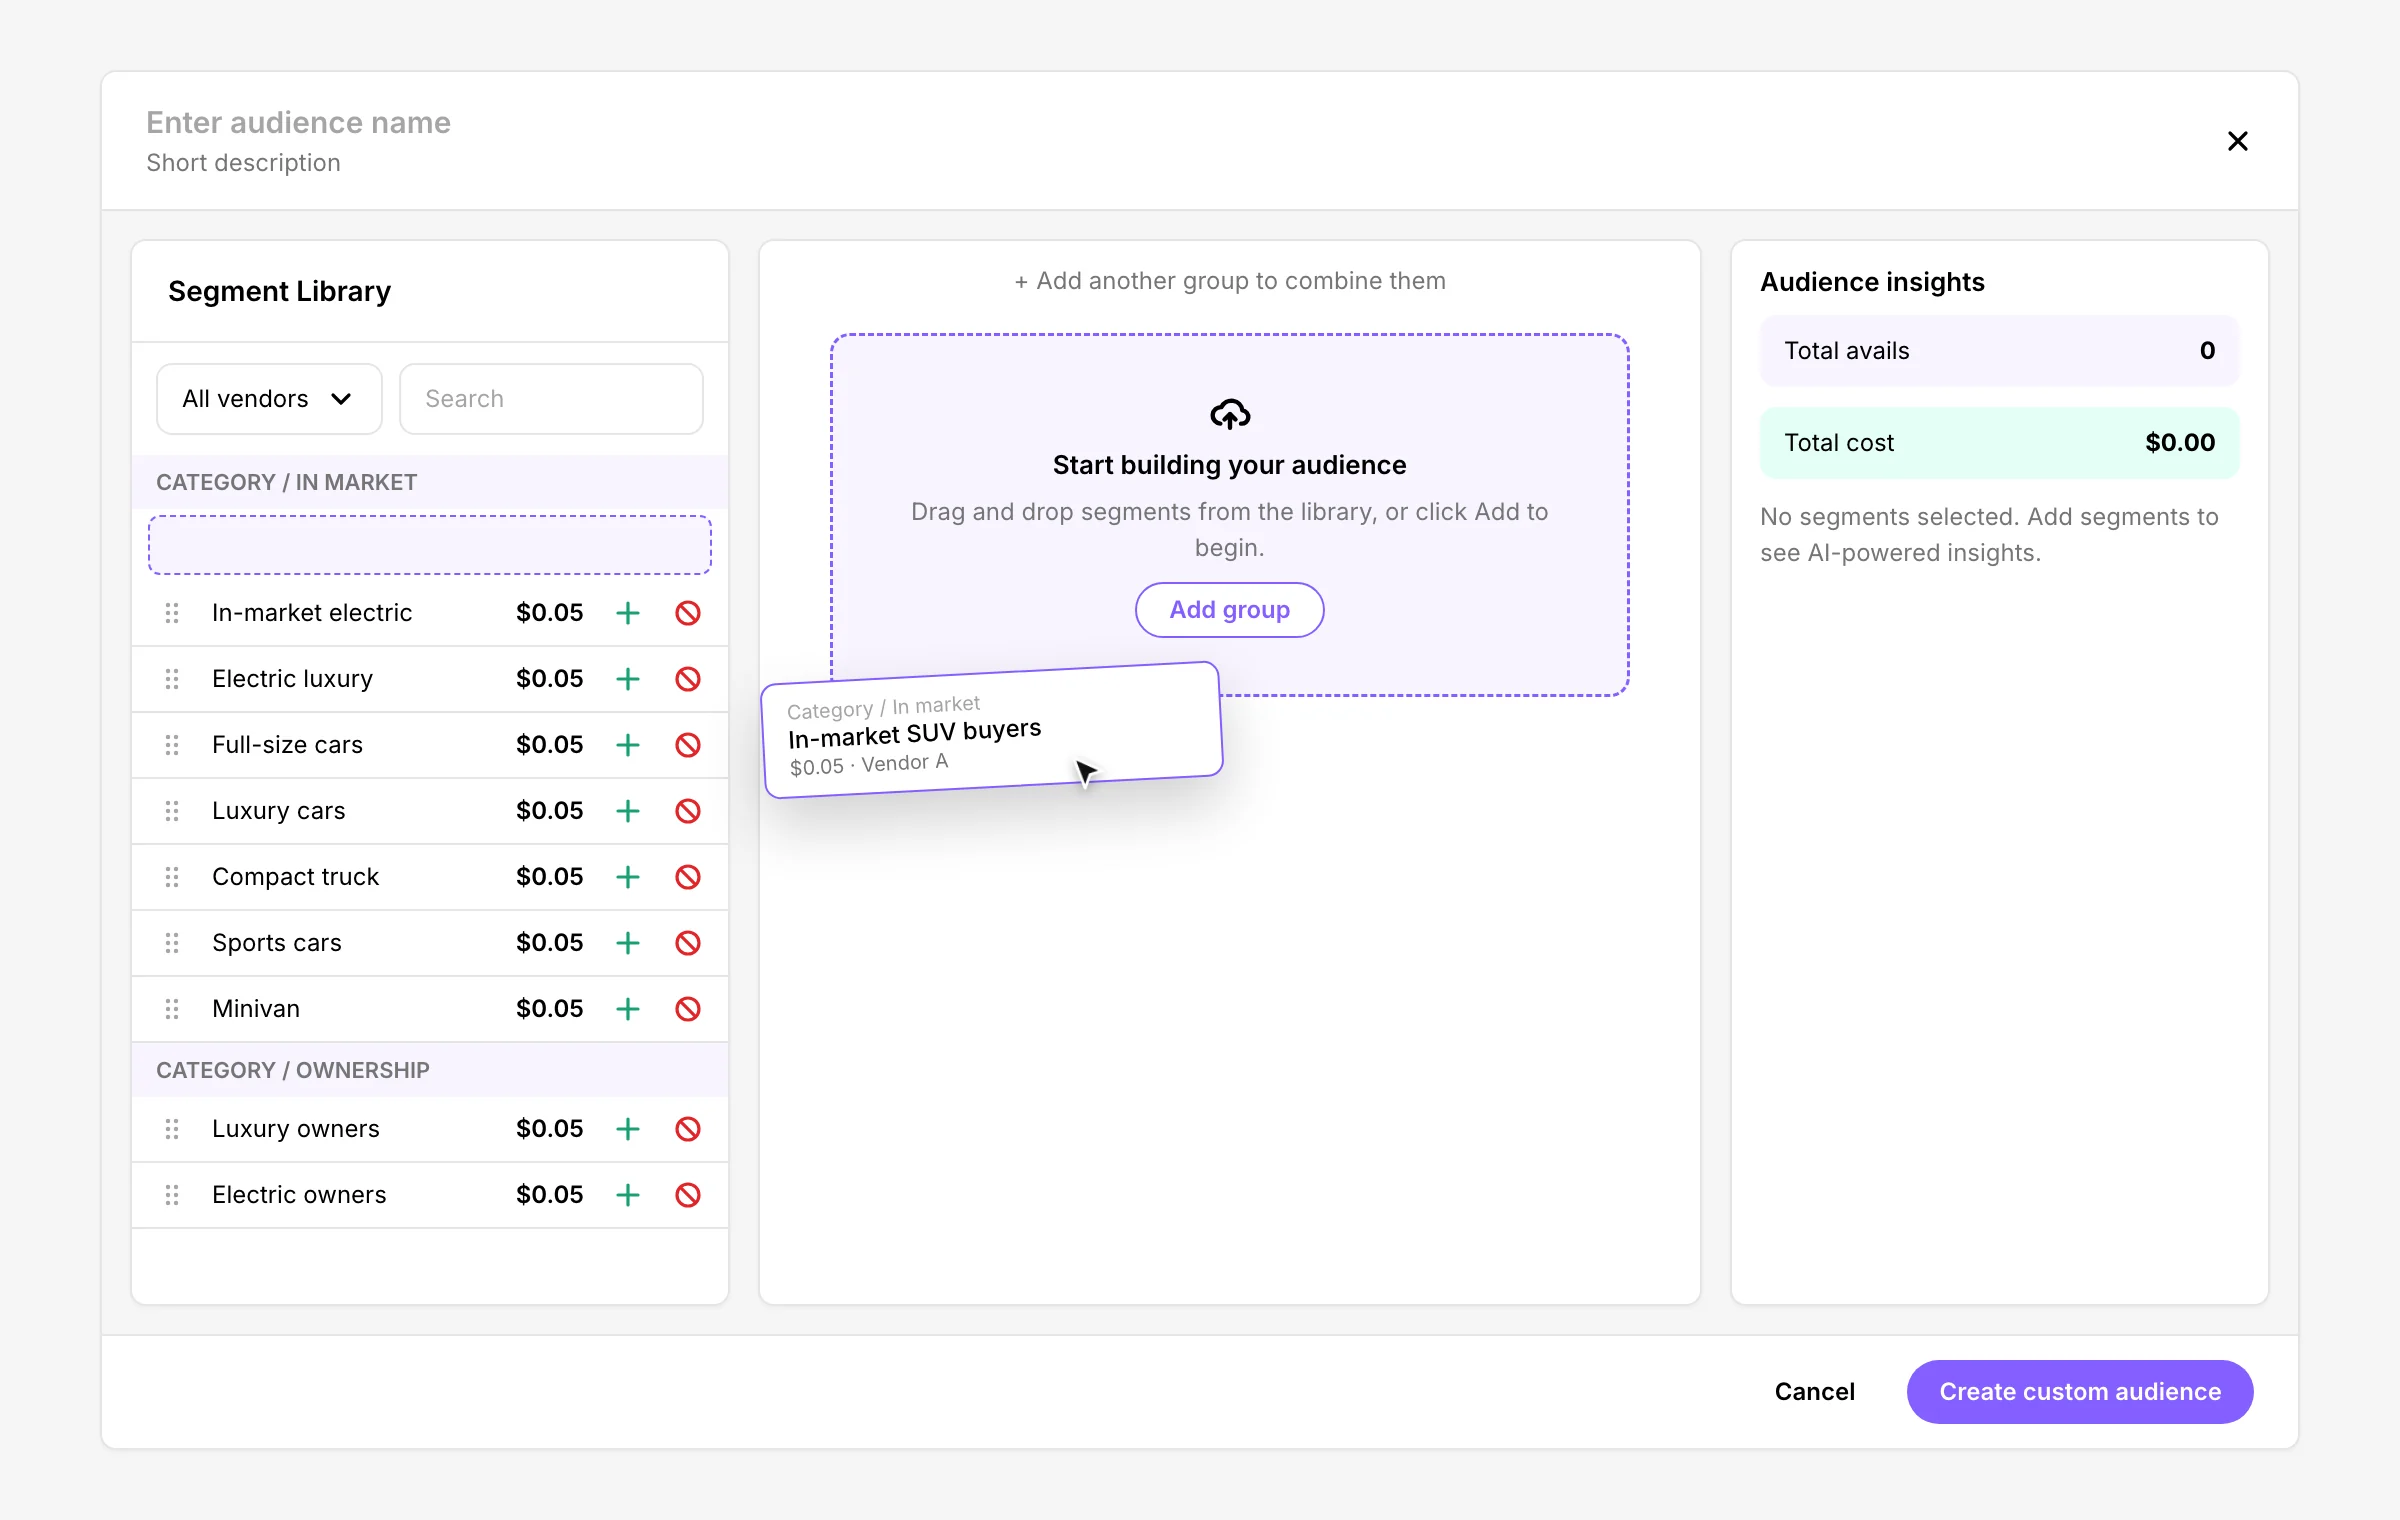The height and width of the screenshot is (1520, 2400).
Task: Exclude the Sports cars segment
Action: tap(688, 943)
